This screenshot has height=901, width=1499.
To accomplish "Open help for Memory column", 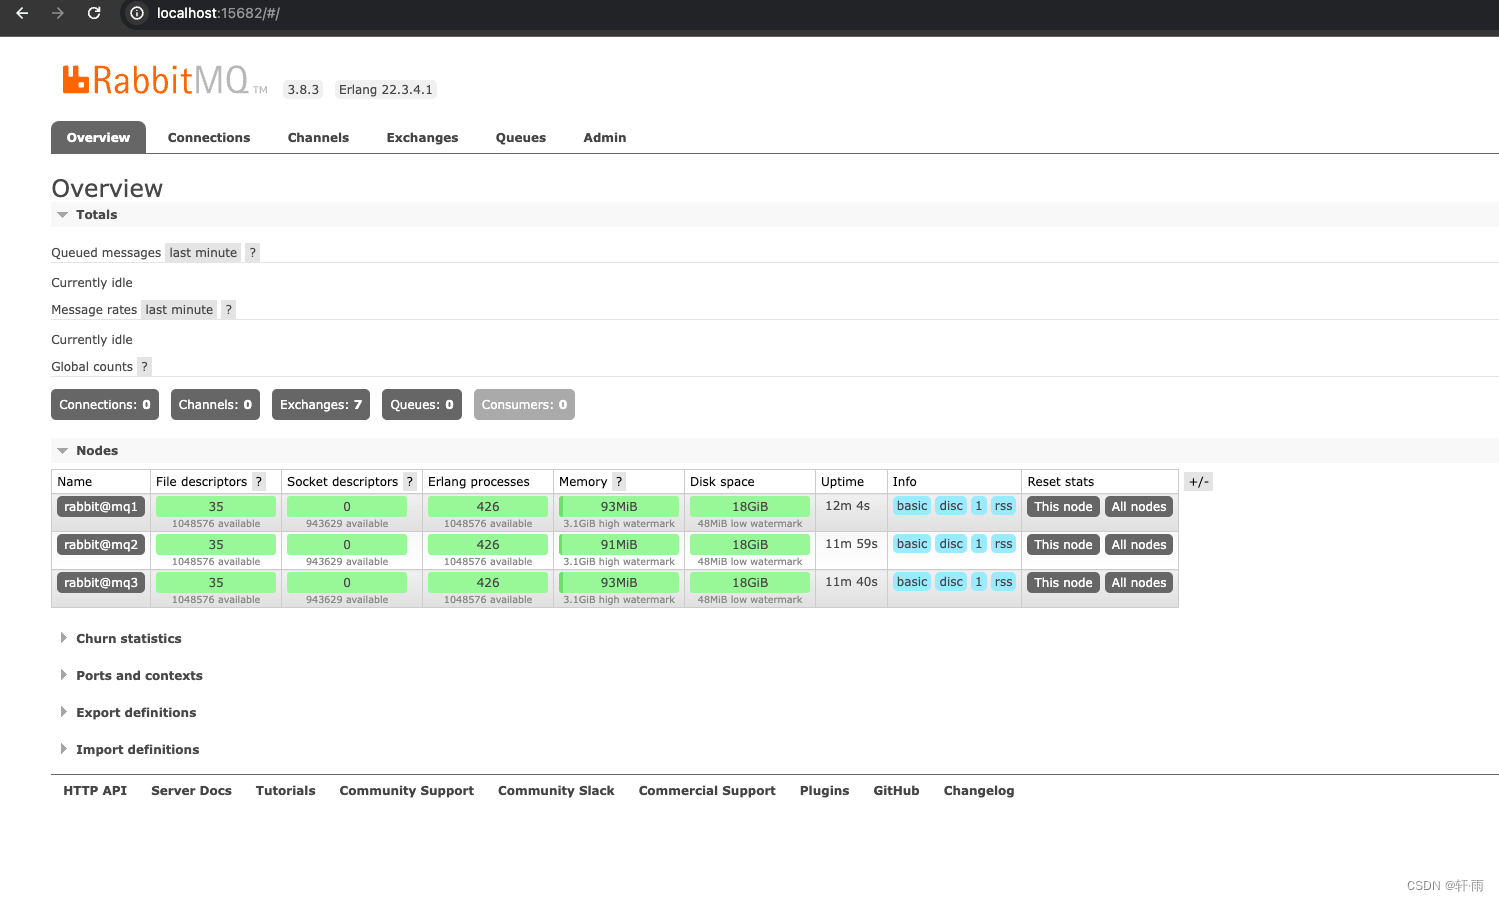I will point(619,482).
